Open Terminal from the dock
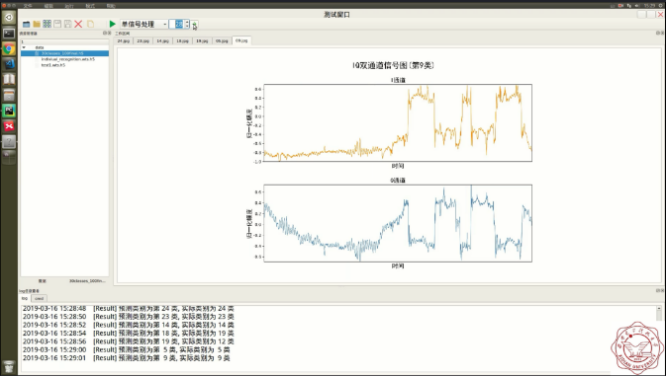Image resolution: width=666 pixels, height=376 pixels. click(x=9, y=33)
